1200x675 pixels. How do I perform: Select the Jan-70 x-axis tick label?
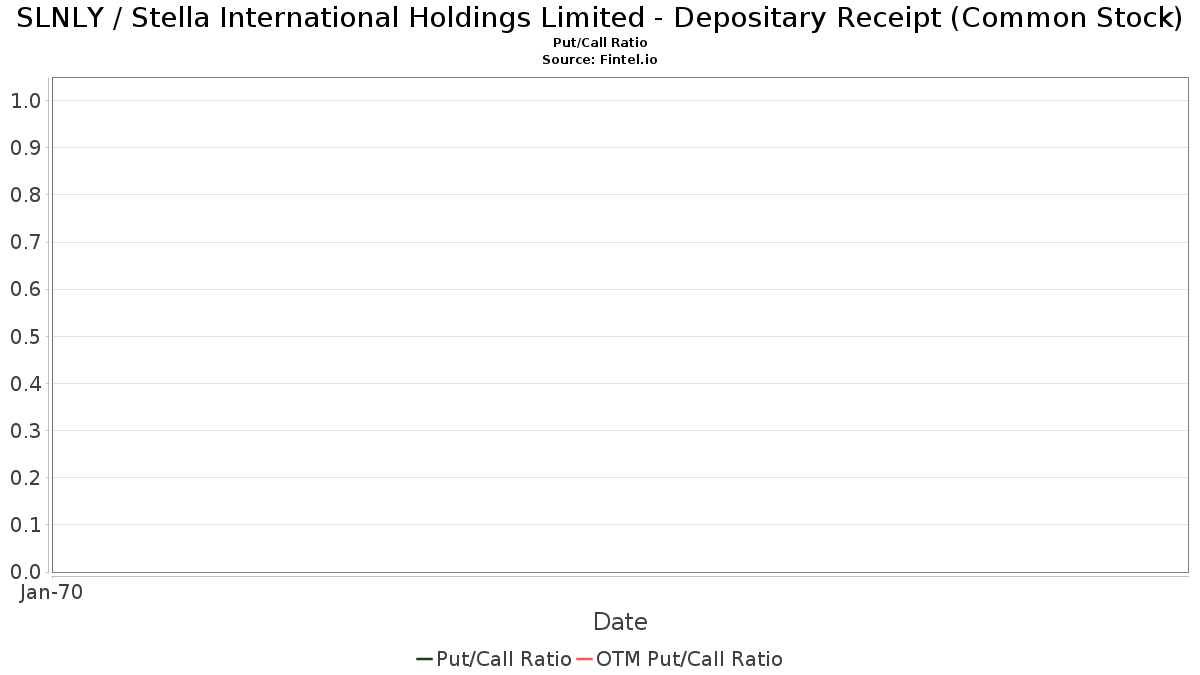(x=51, y=592)
